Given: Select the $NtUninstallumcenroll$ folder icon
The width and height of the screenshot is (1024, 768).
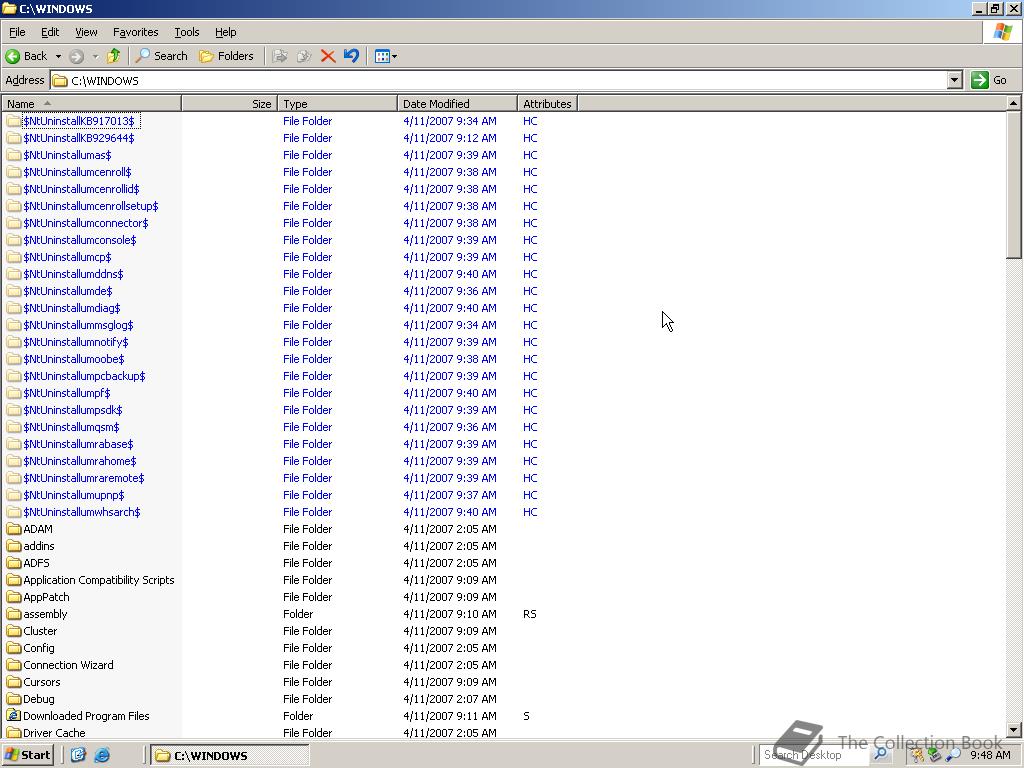Looking at the screenshot, I should point(14,172).
